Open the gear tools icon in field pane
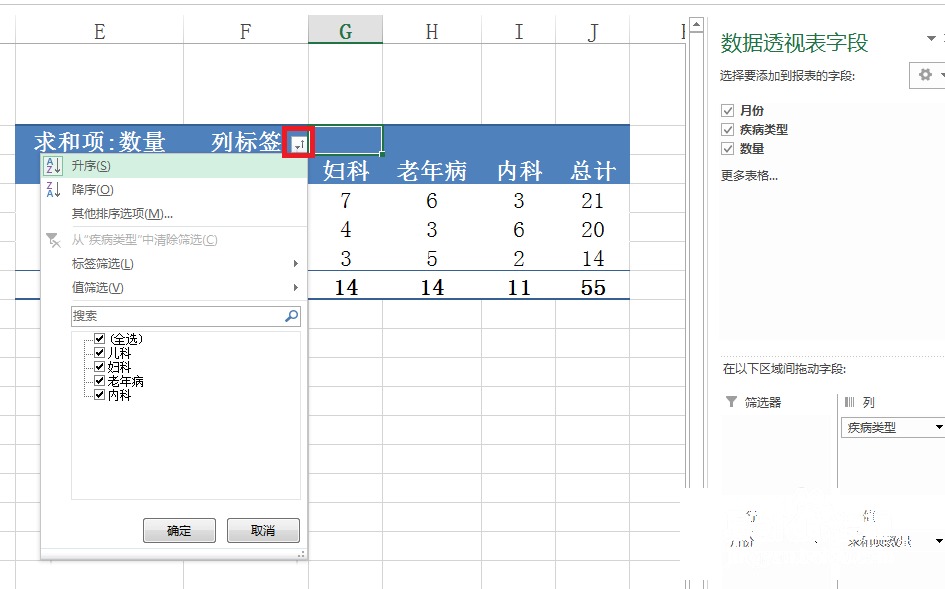Screen dimensions: 945x589 pyautogui.click(x=925, y=75)
